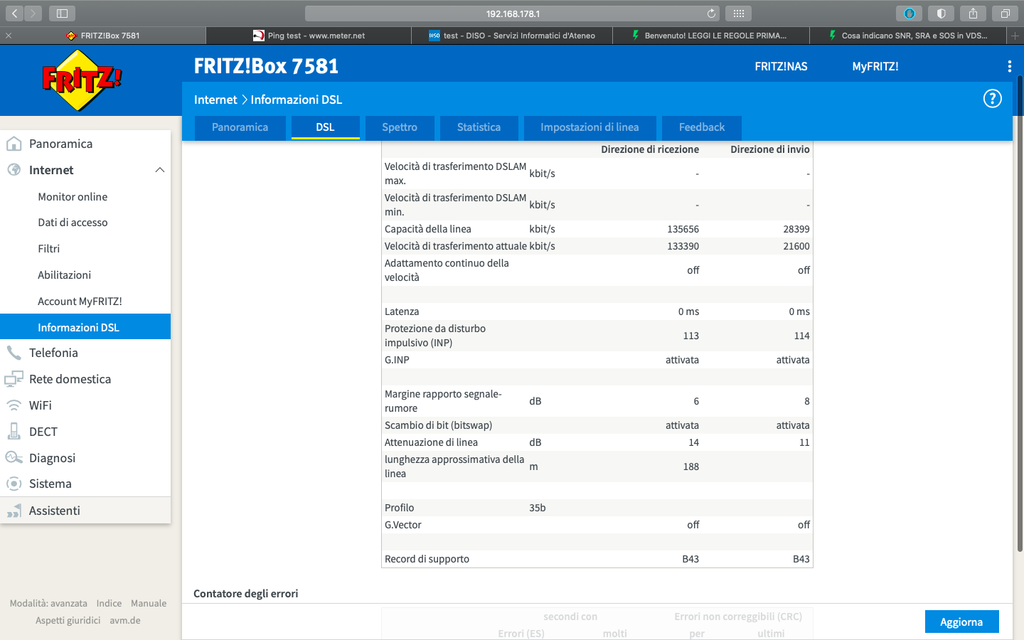Screen dimensions: 1024x640
Task: Open Monitor online in sidebar
Action: tap(72, 197)
